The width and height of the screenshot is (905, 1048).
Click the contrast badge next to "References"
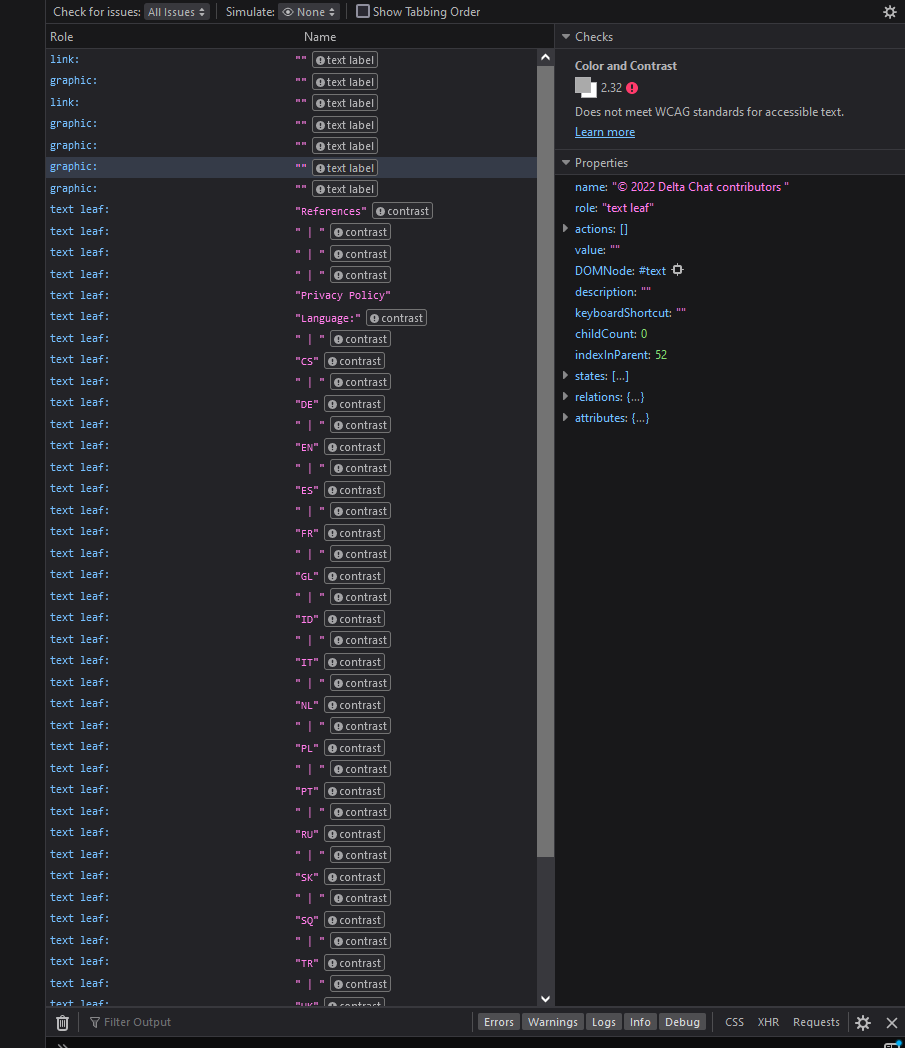402,211
